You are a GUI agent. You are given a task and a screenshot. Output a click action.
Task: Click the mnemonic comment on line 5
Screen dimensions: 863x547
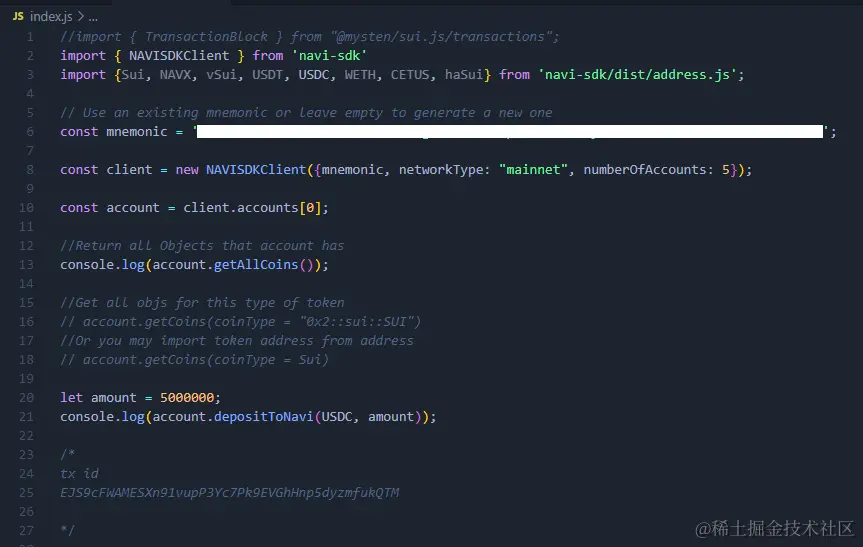tap(306, 113)
